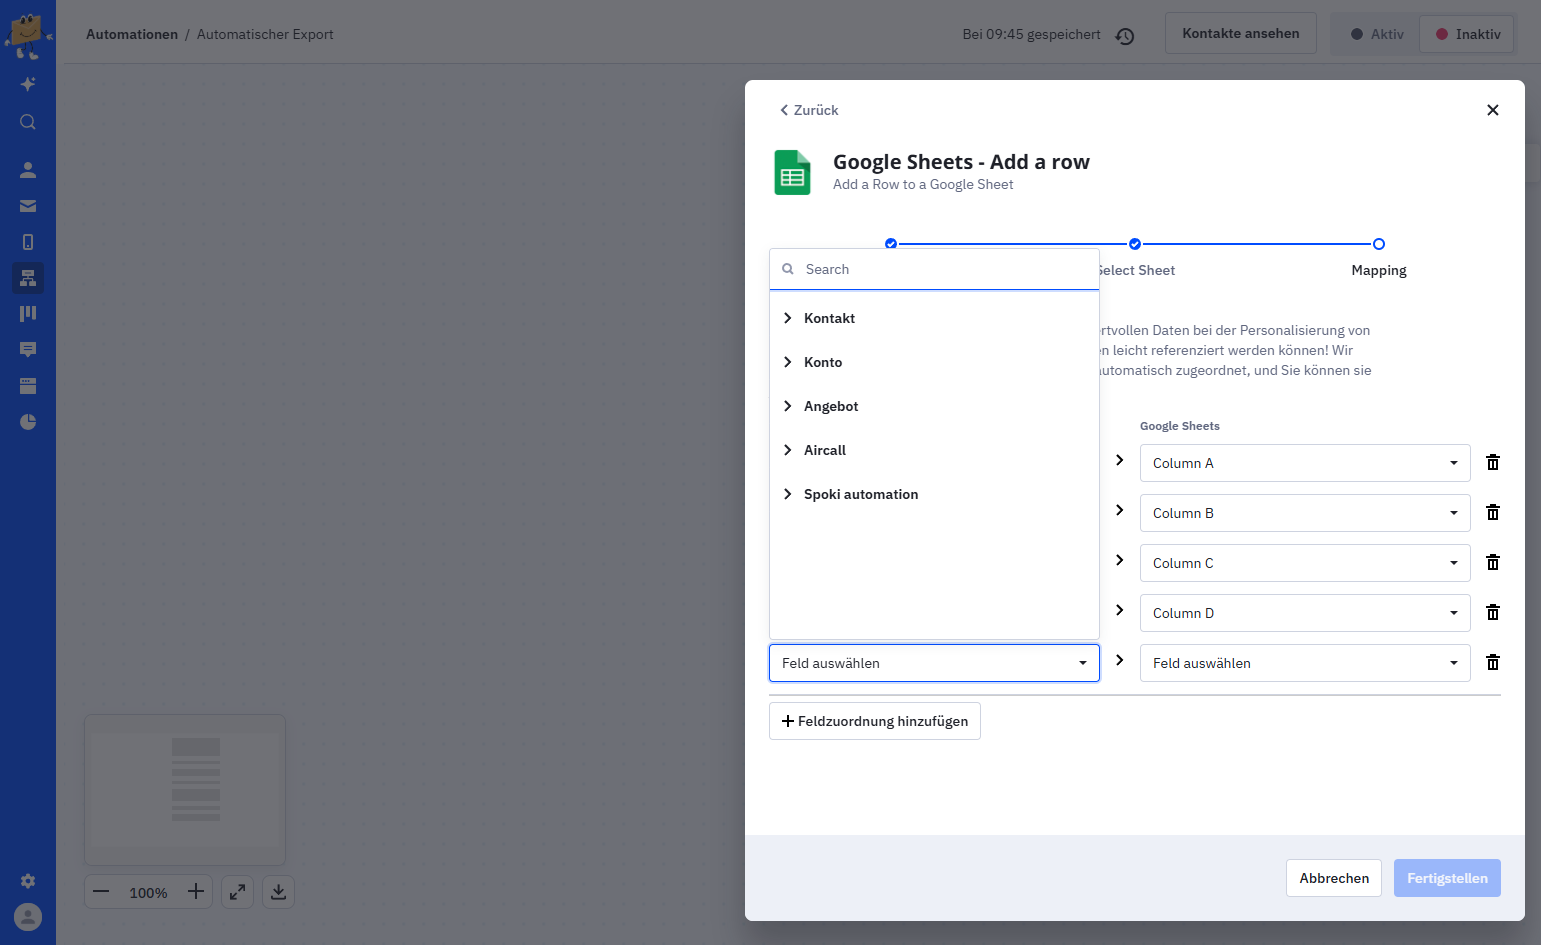This screenshot has width=1541, height=945.
Task: Open settings gear in sidebar
Action: (28, 881)
